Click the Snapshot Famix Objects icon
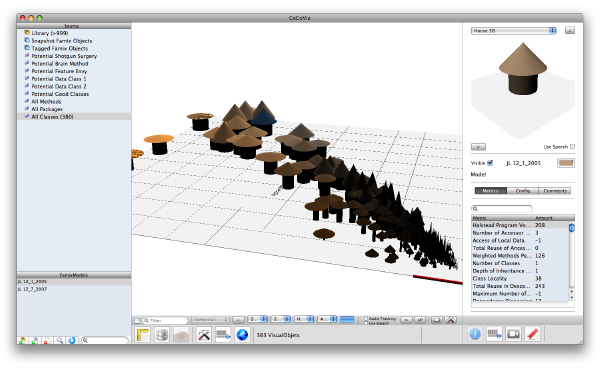The height and width of the screenshot is (370, 600). pyautogui.click(x=27, y=40)
